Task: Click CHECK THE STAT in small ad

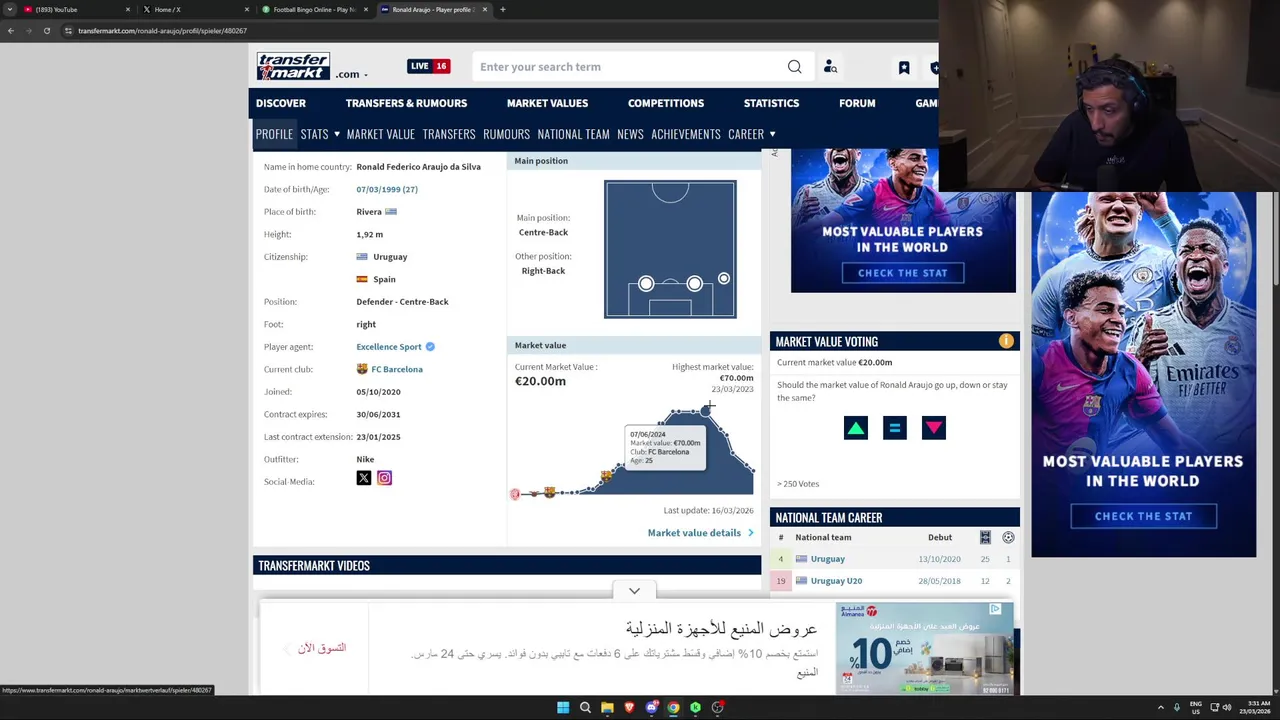Action: click(x=903, y=273)
